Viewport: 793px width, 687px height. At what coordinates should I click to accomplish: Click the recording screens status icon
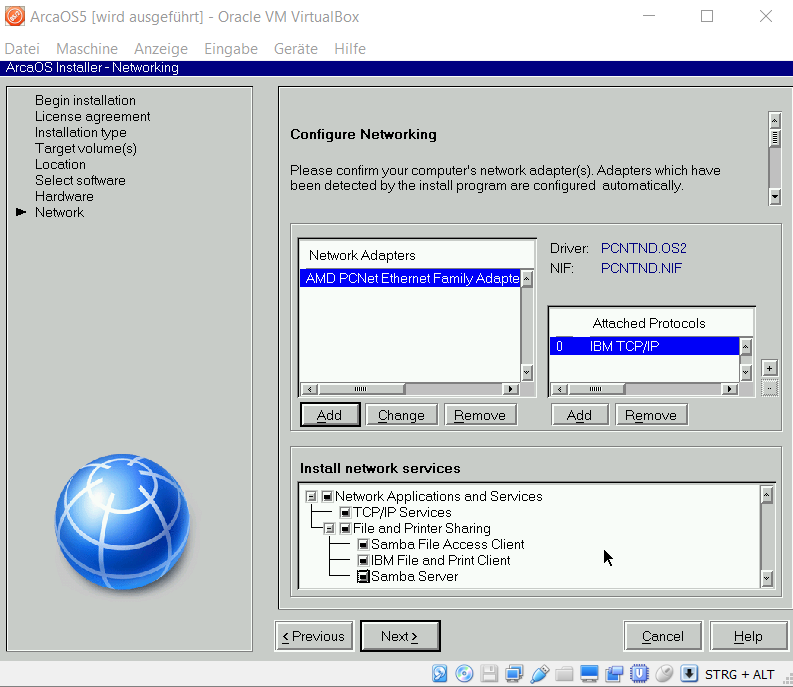[614, 673]
